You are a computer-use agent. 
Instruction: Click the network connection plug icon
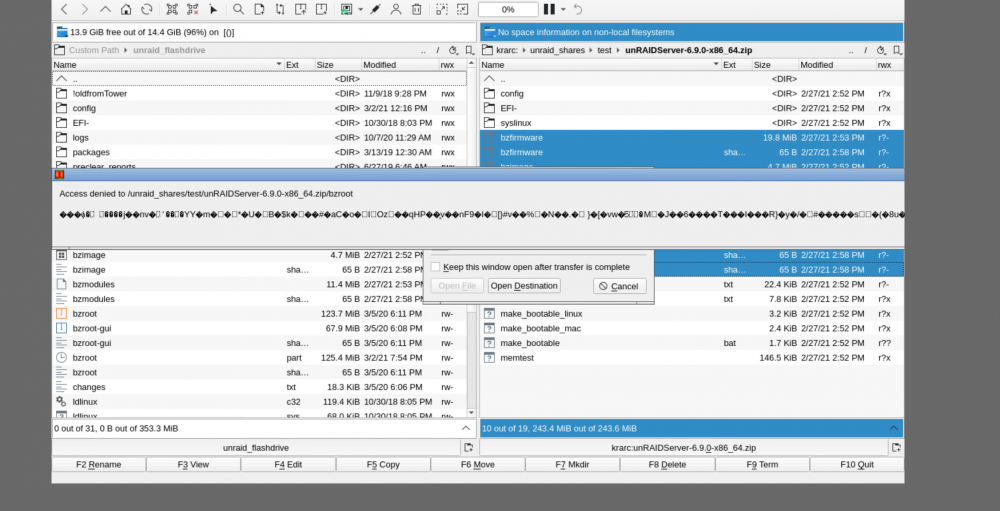(376, 10)
